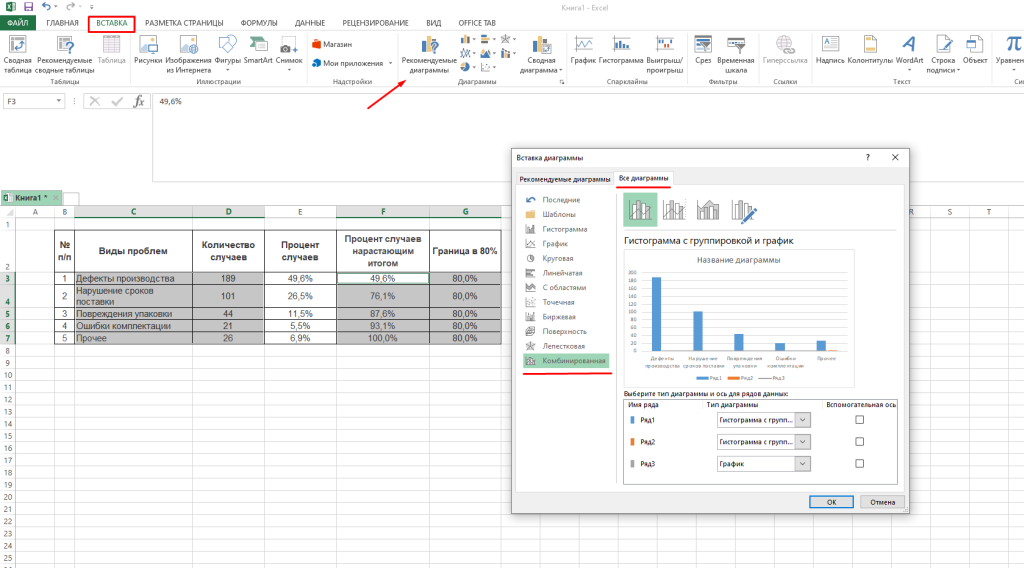This screenshot has height=568, width=1024.
Task: Select the second combo chart subtype thumbnail
Action: coord(673,210)
